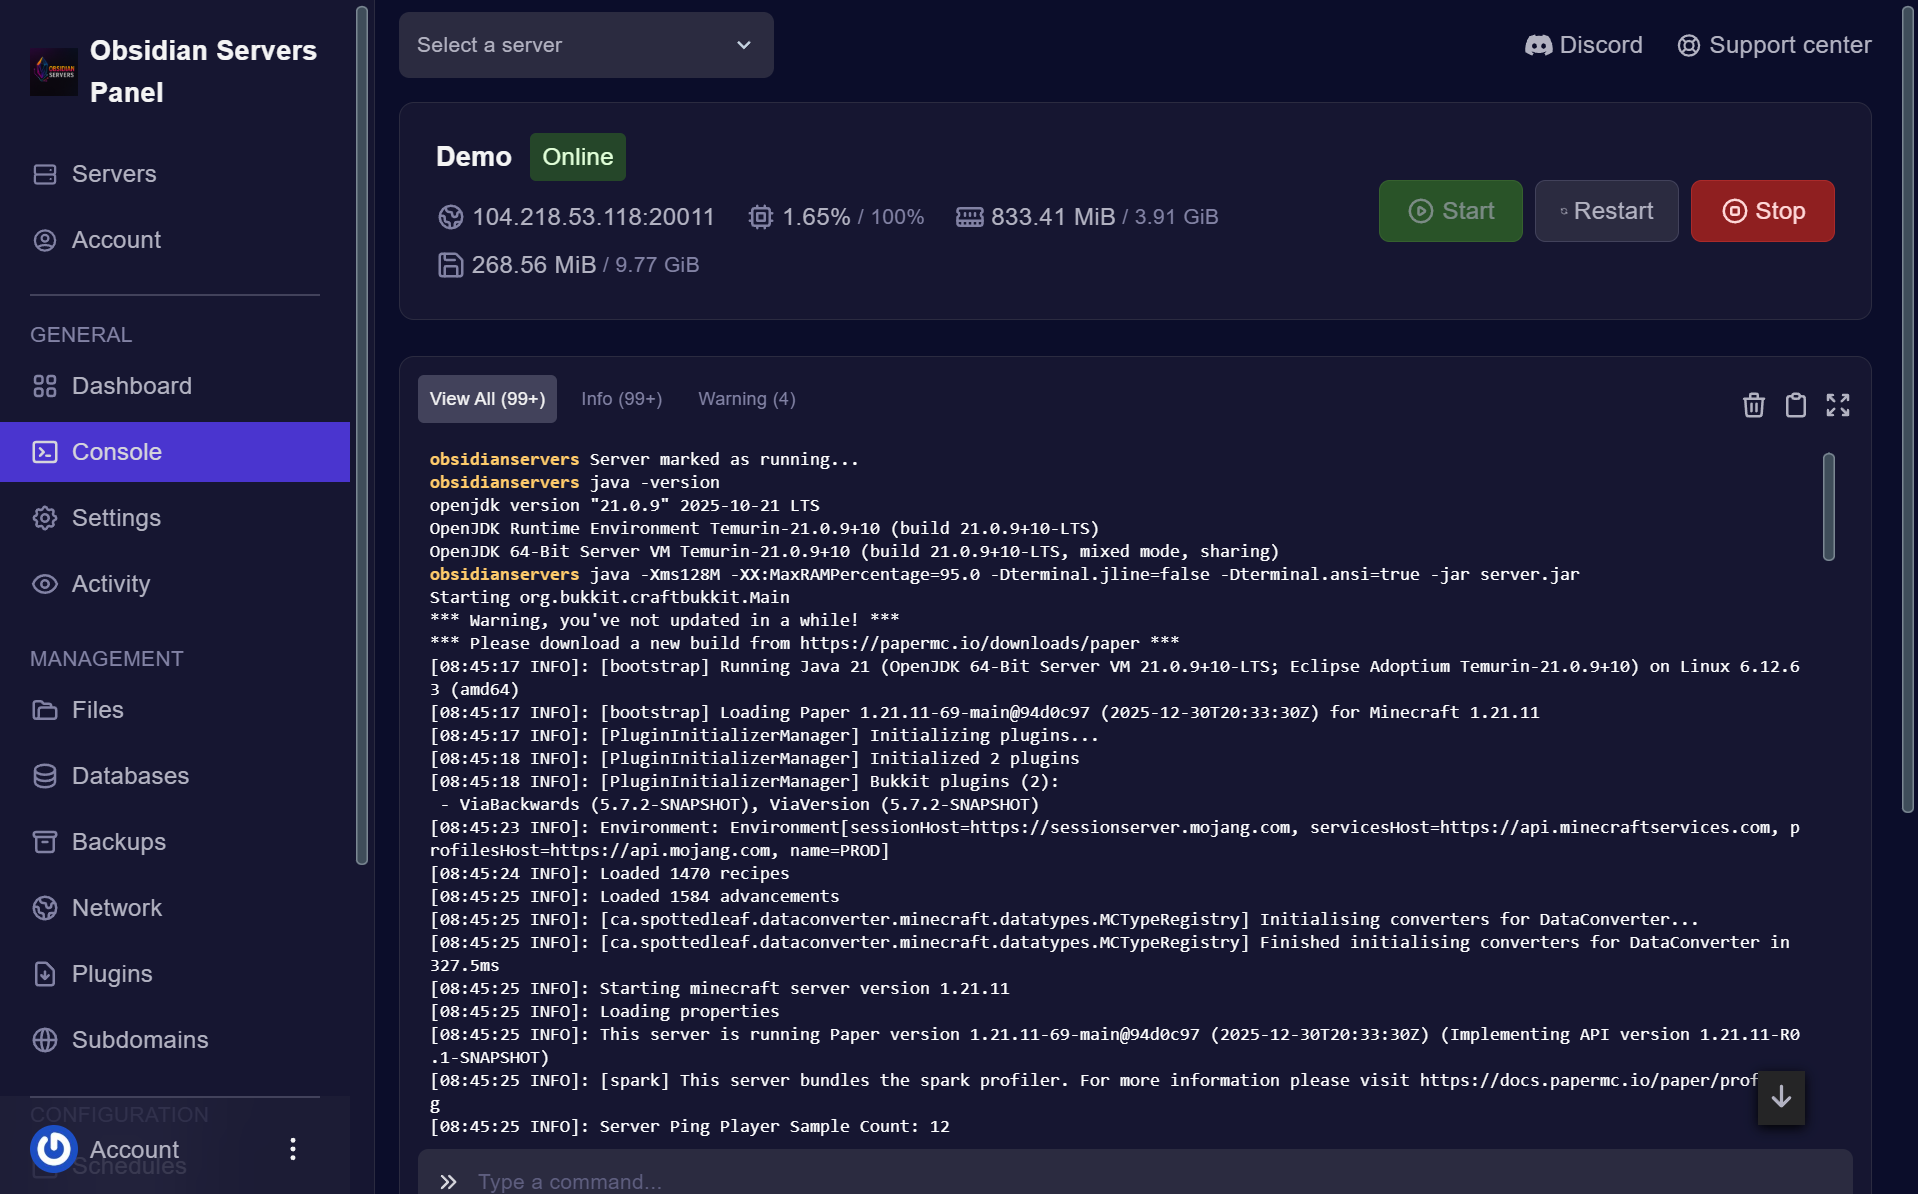
Task: Expand the console to fullscreen
Action: pyautogui.click(x=1837, y=405)
